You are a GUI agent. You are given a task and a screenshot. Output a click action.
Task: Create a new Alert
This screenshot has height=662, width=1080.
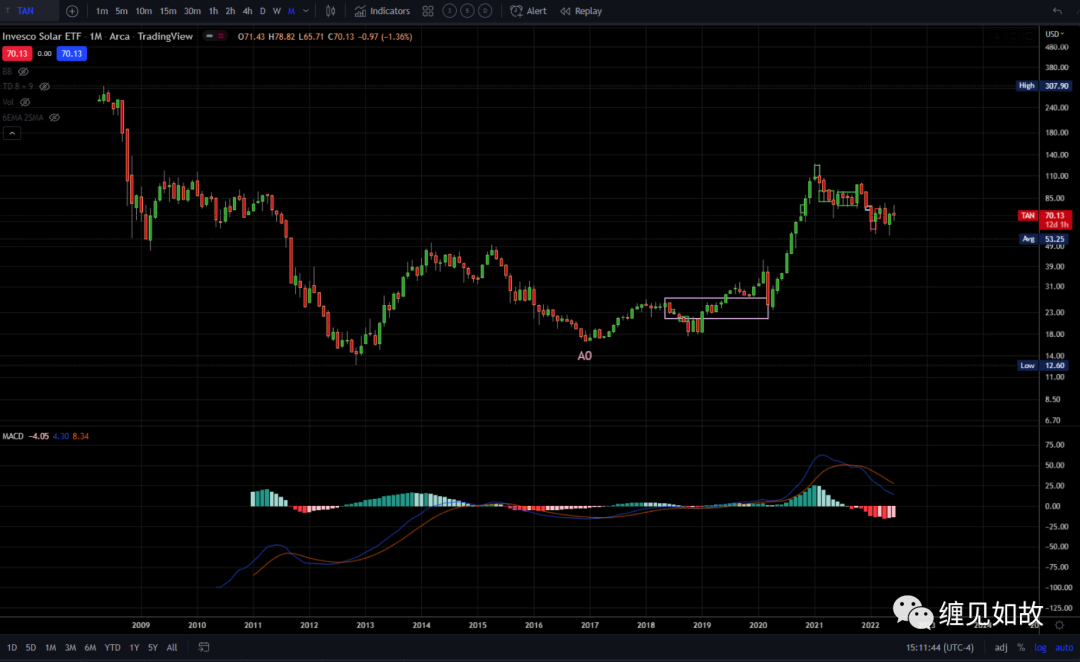[528, 11]
